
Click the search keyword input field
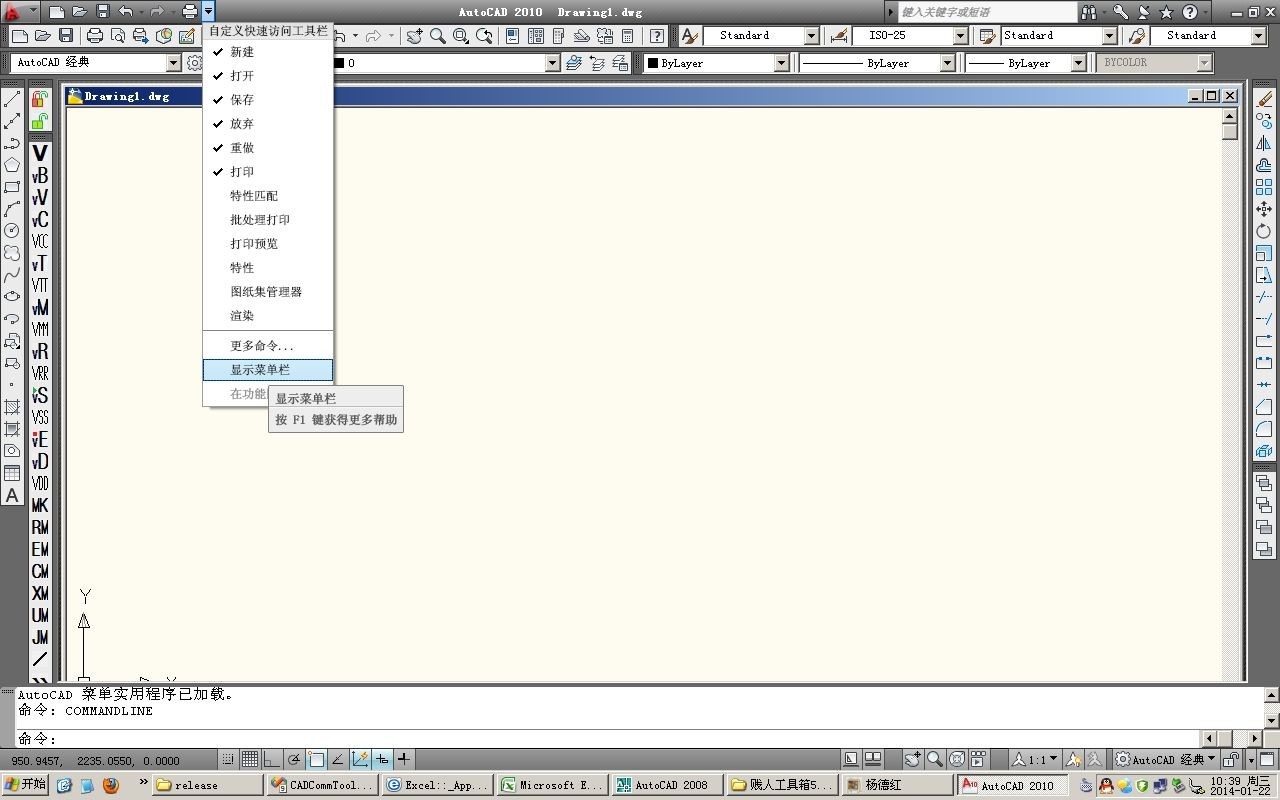[985, 12]
